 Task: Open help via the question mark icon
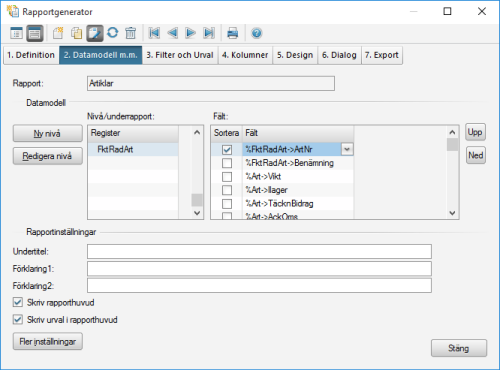(256, 33)
